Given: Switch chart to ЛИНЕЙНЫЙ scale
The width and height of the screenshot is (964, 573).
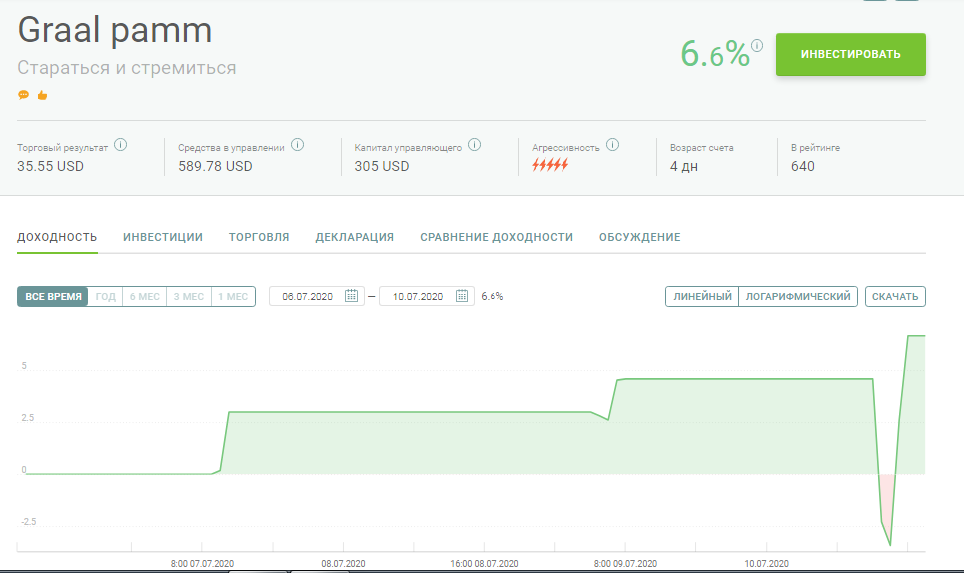Looking at the screenshot, I should click(x=702, y=296).
